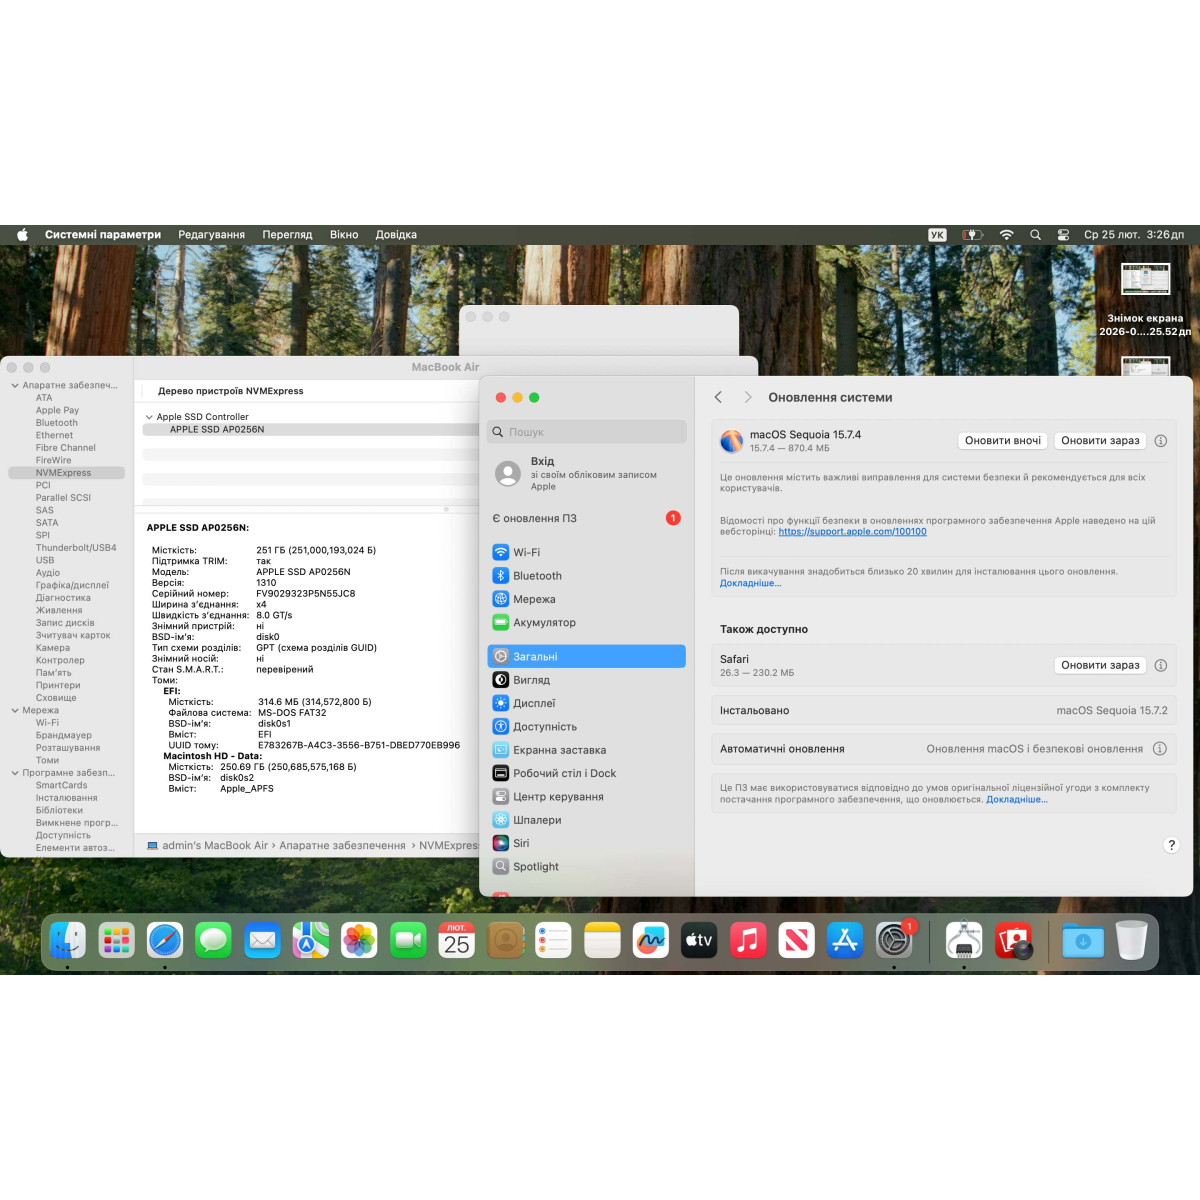Open Екранна заставка settings
This screenshot has height=1200, width=1200.
tap(586, 750)
